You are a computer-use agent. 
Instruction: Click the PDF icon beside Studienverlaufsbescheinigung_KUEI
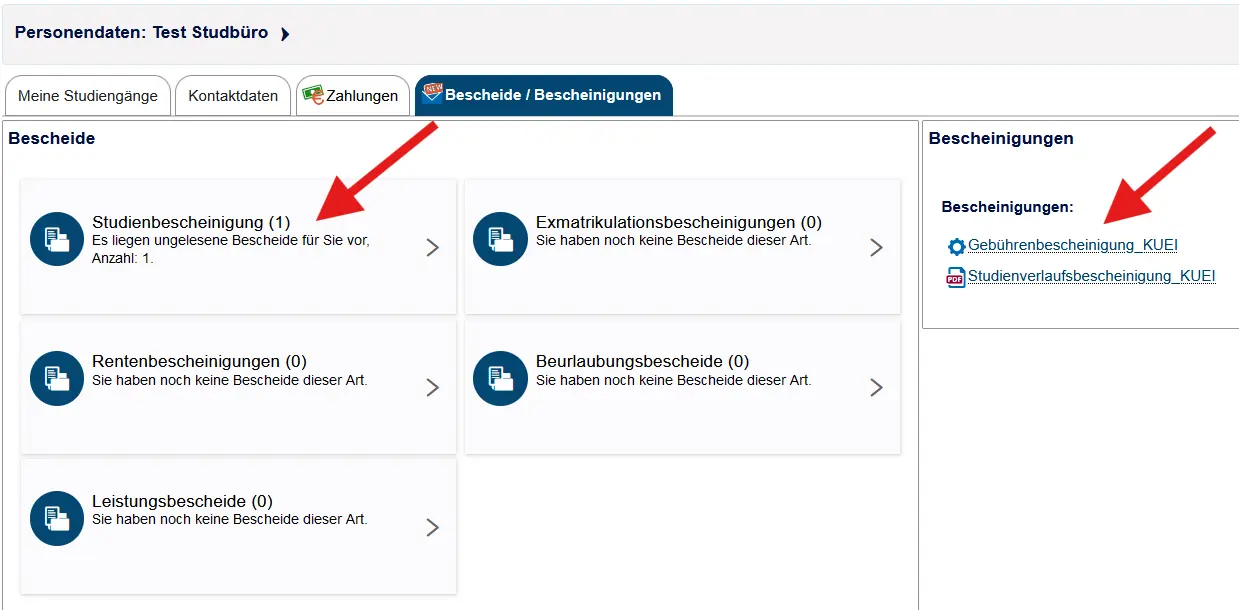click(956, 278)
